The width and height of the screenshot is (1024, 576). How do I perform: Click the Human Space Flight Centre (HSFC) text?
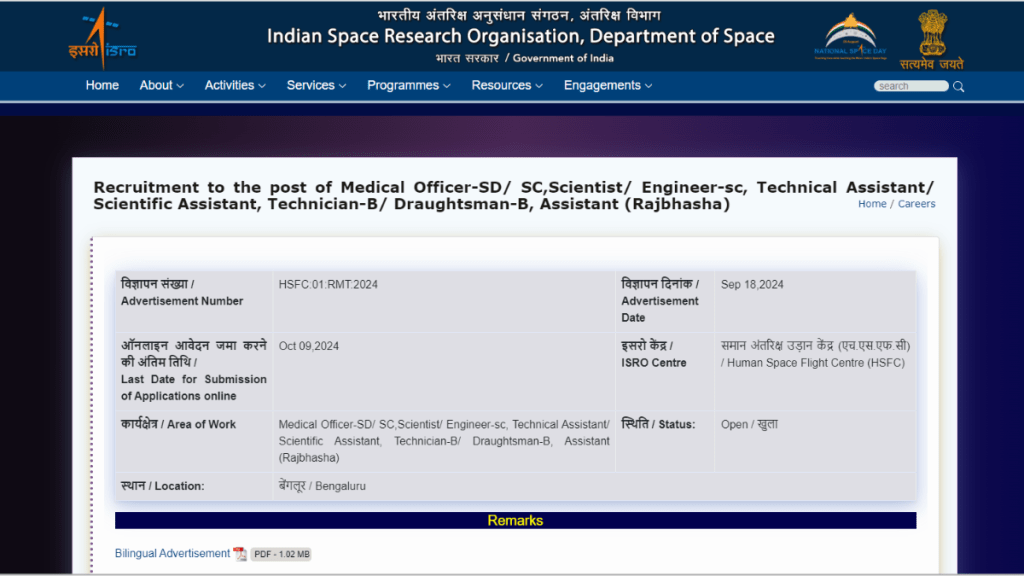click(816, 363)
